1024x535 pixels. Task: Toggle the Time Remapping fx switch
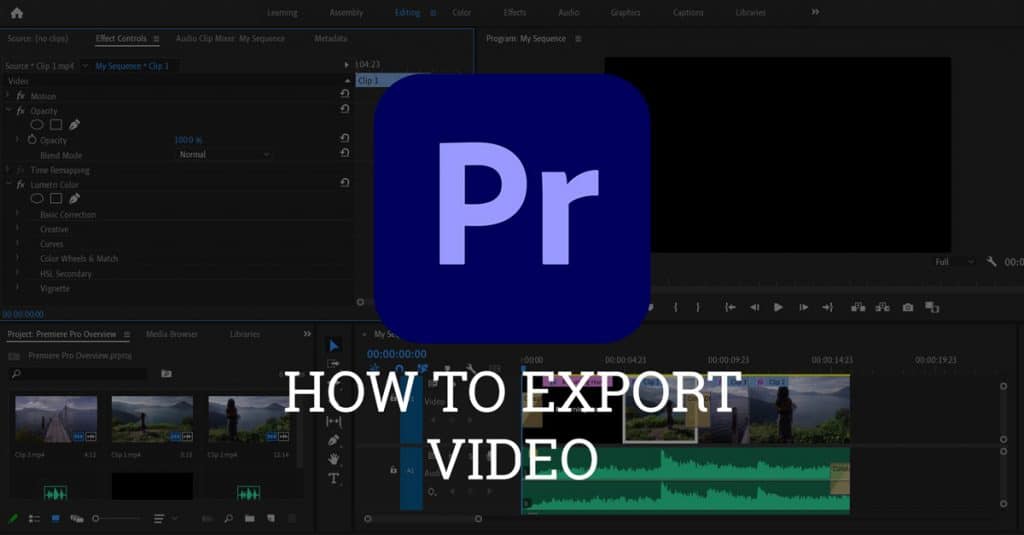[21, 170]
